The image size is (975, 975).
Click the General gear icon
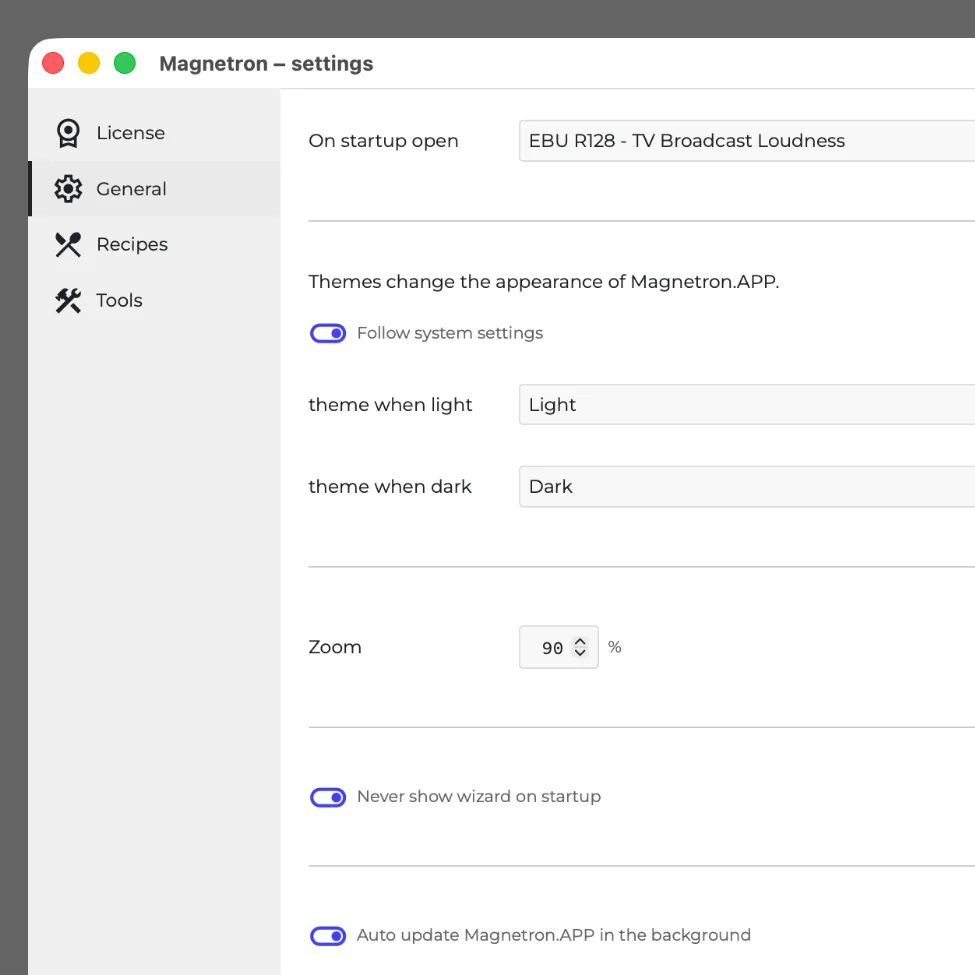pyautogui.click(x=68, y=189)
